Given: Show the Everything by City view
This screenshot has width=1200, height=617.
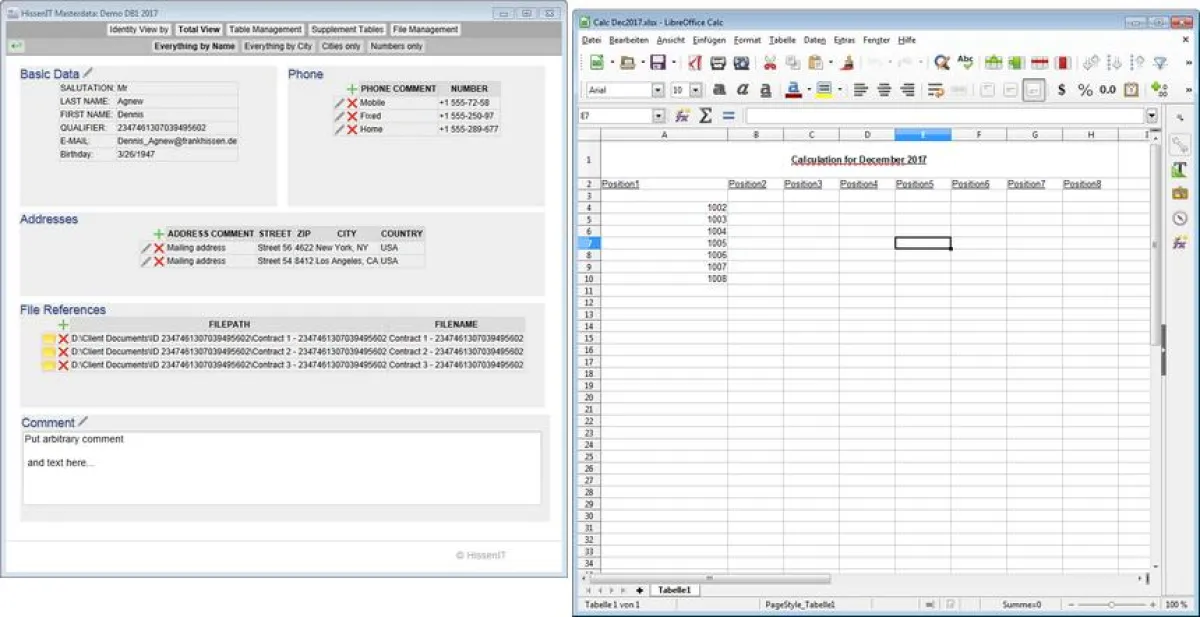Looking at the screenshot, I should tap(278, 46).
